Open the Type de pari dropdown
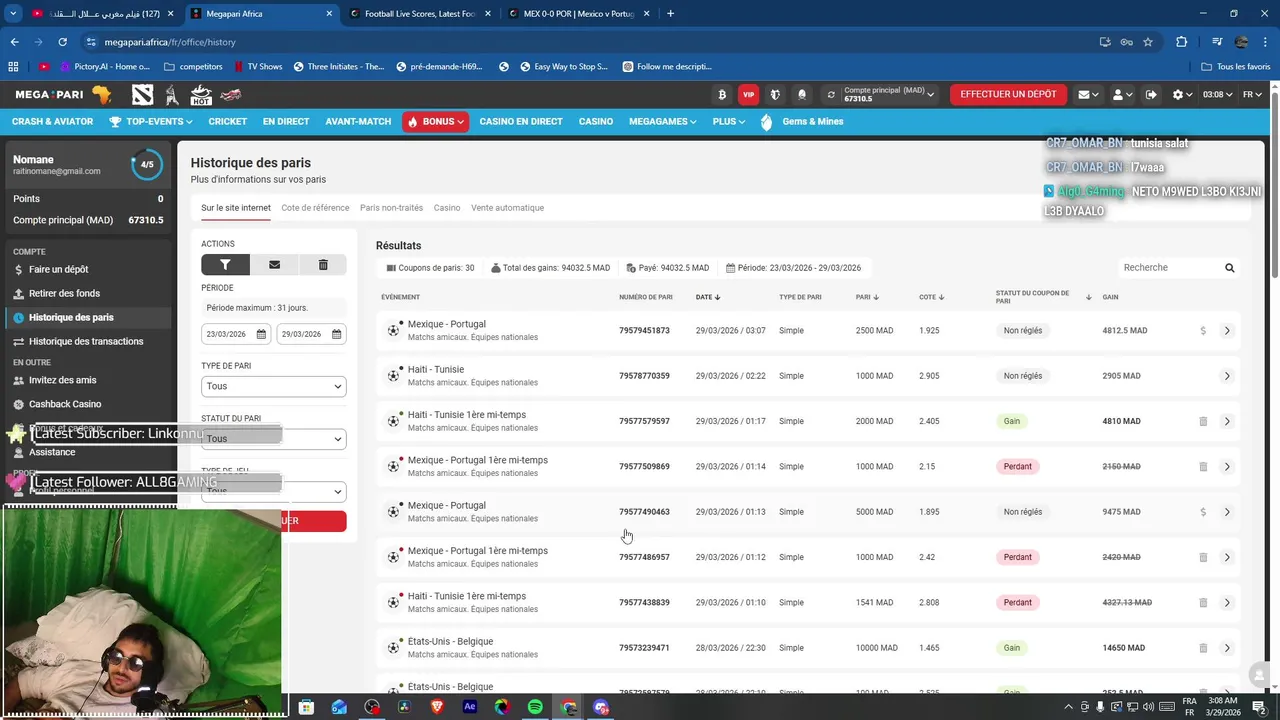Viewport: 1280px width, 720px height. coord(273,386)
